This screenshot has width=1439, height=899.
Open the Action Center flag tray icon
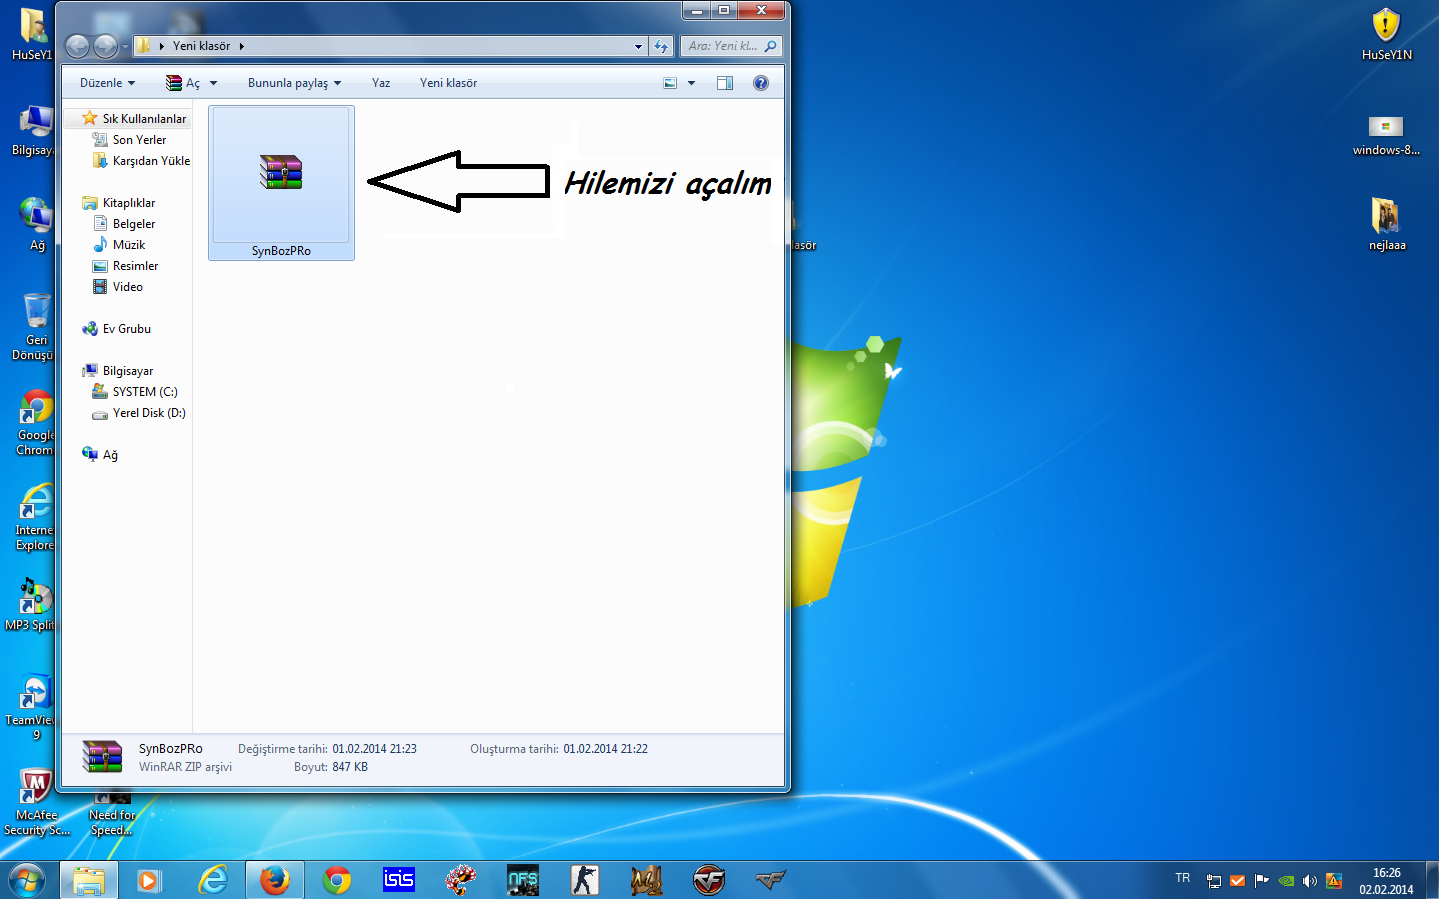(x=1262, y=881)
